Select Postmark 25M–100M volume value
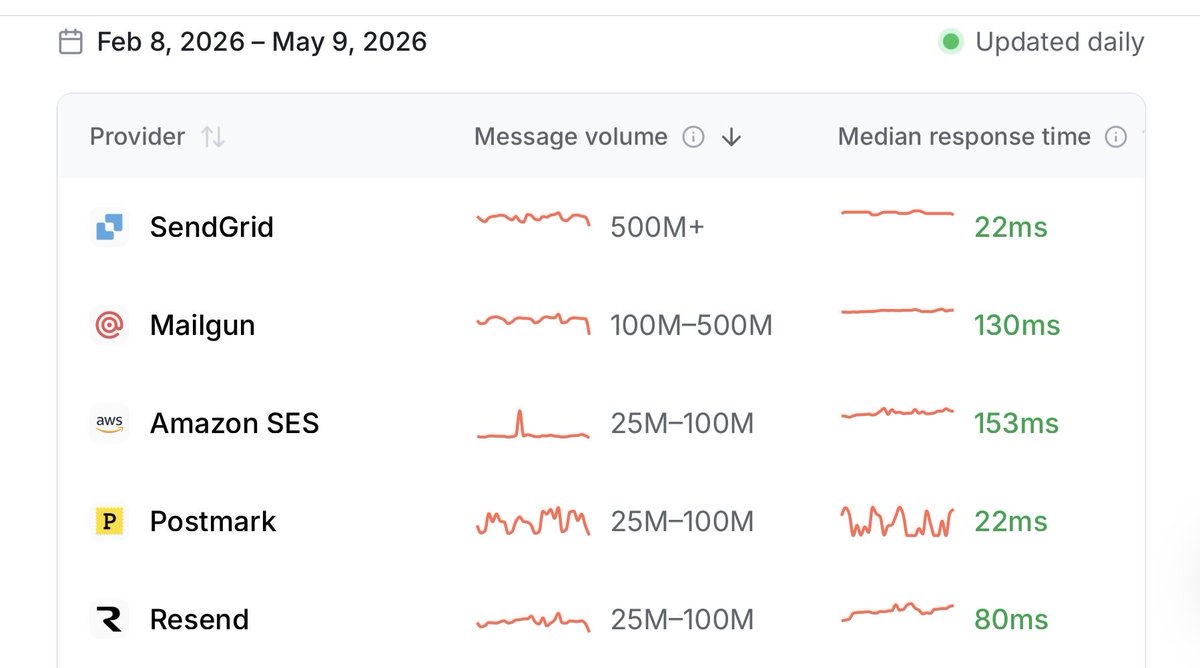1200x668 pixels. pos(682,521)
